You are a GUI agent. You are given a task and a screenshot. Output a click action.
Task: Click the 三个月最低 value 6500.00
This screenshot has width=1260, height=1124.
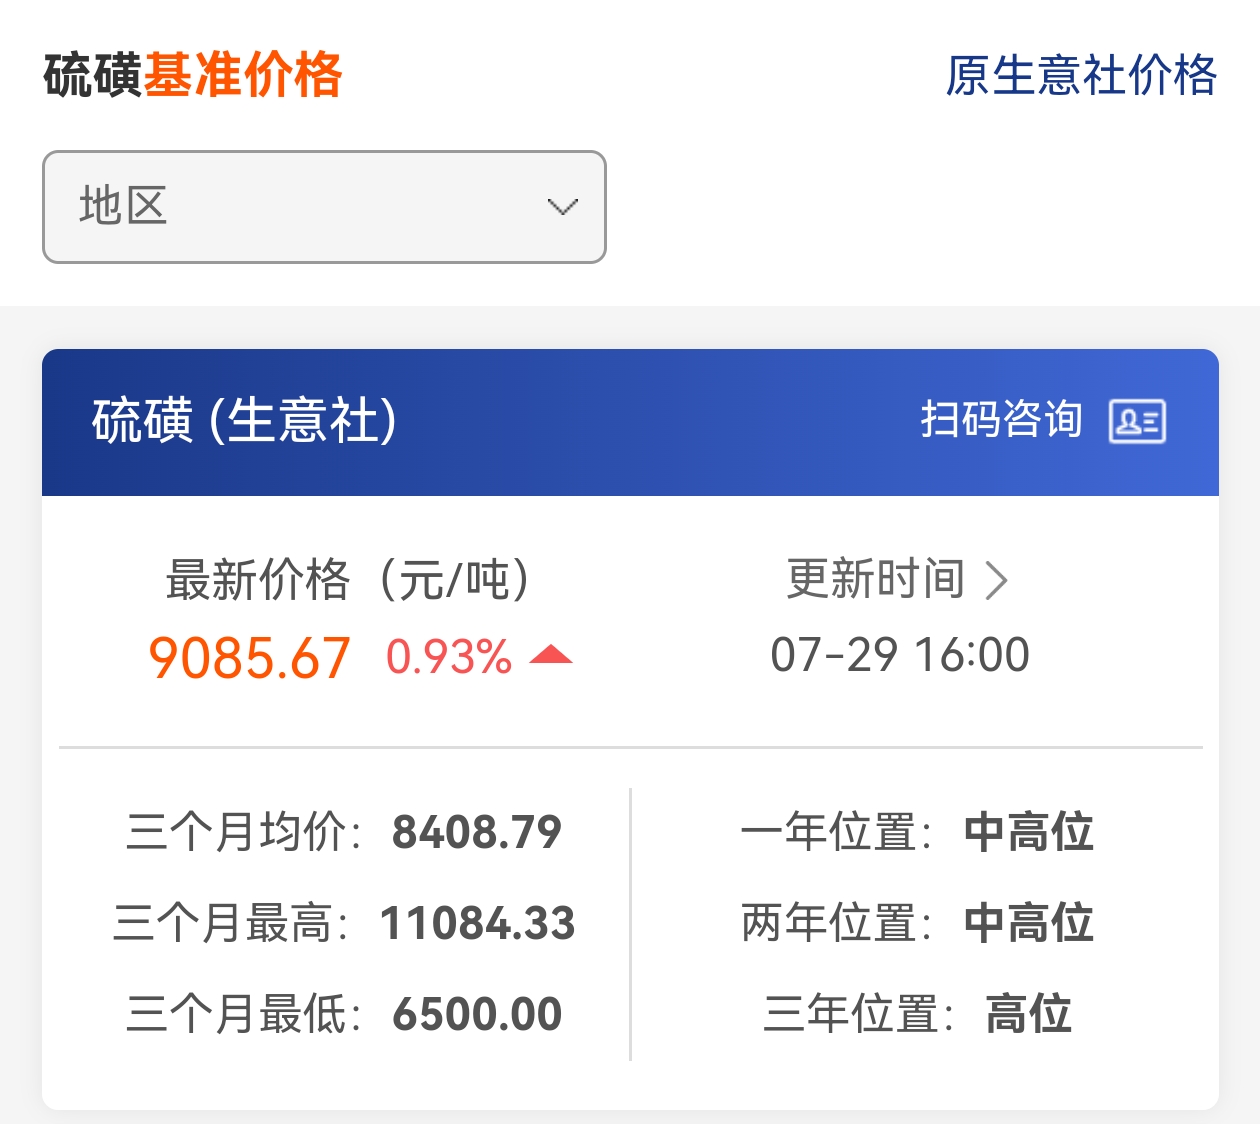(x=477, y=1014)
